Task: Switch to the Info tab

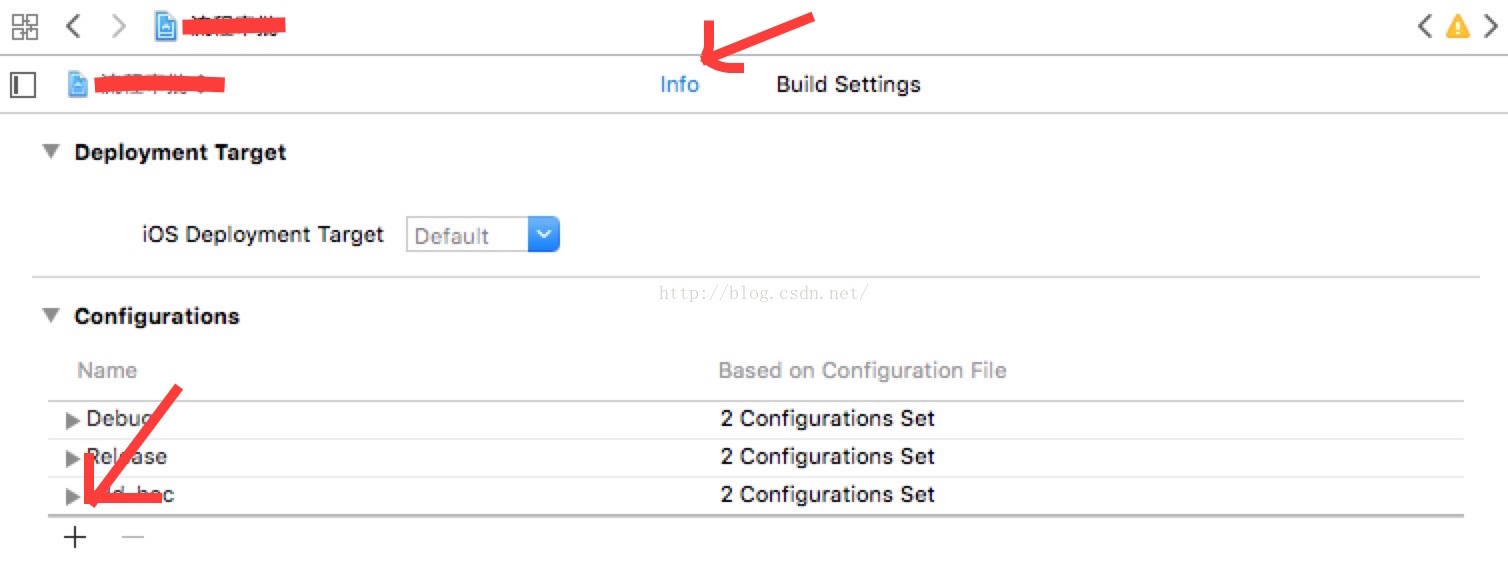Action: click(679, 85)
